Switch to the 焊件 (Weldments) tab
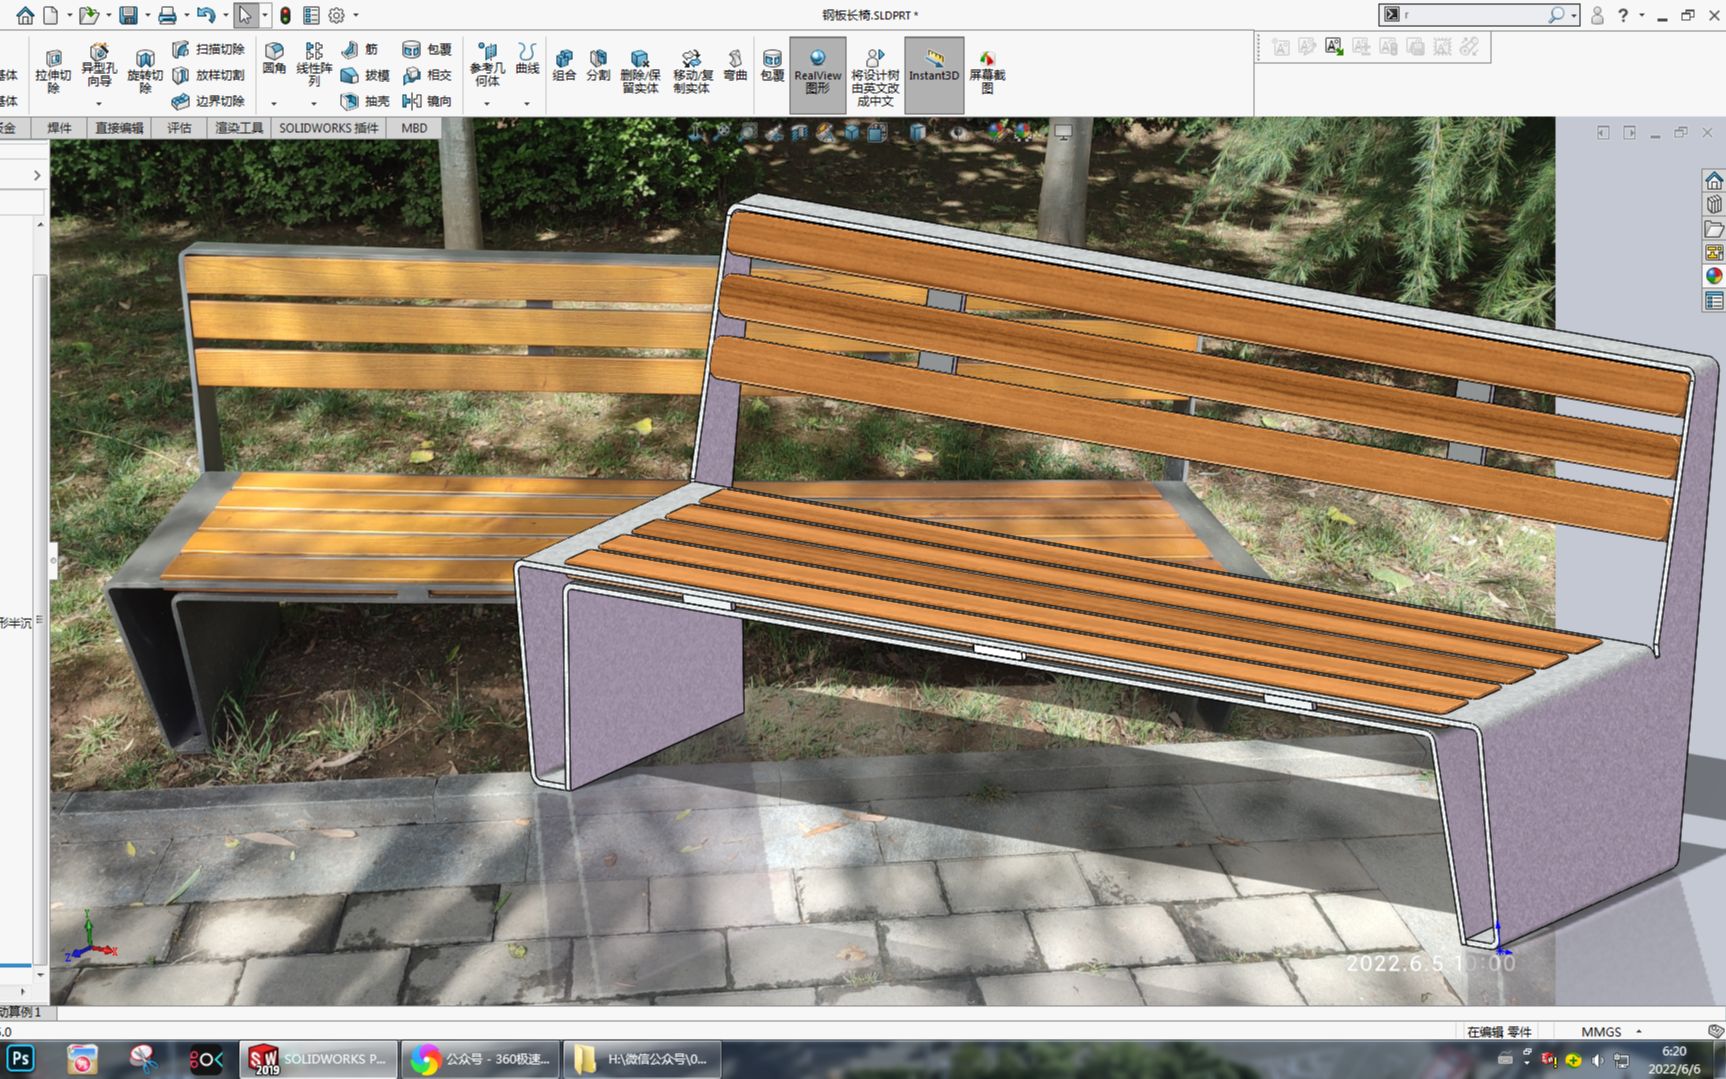This screenshot has width=1726, height=1079. (60, 128)
